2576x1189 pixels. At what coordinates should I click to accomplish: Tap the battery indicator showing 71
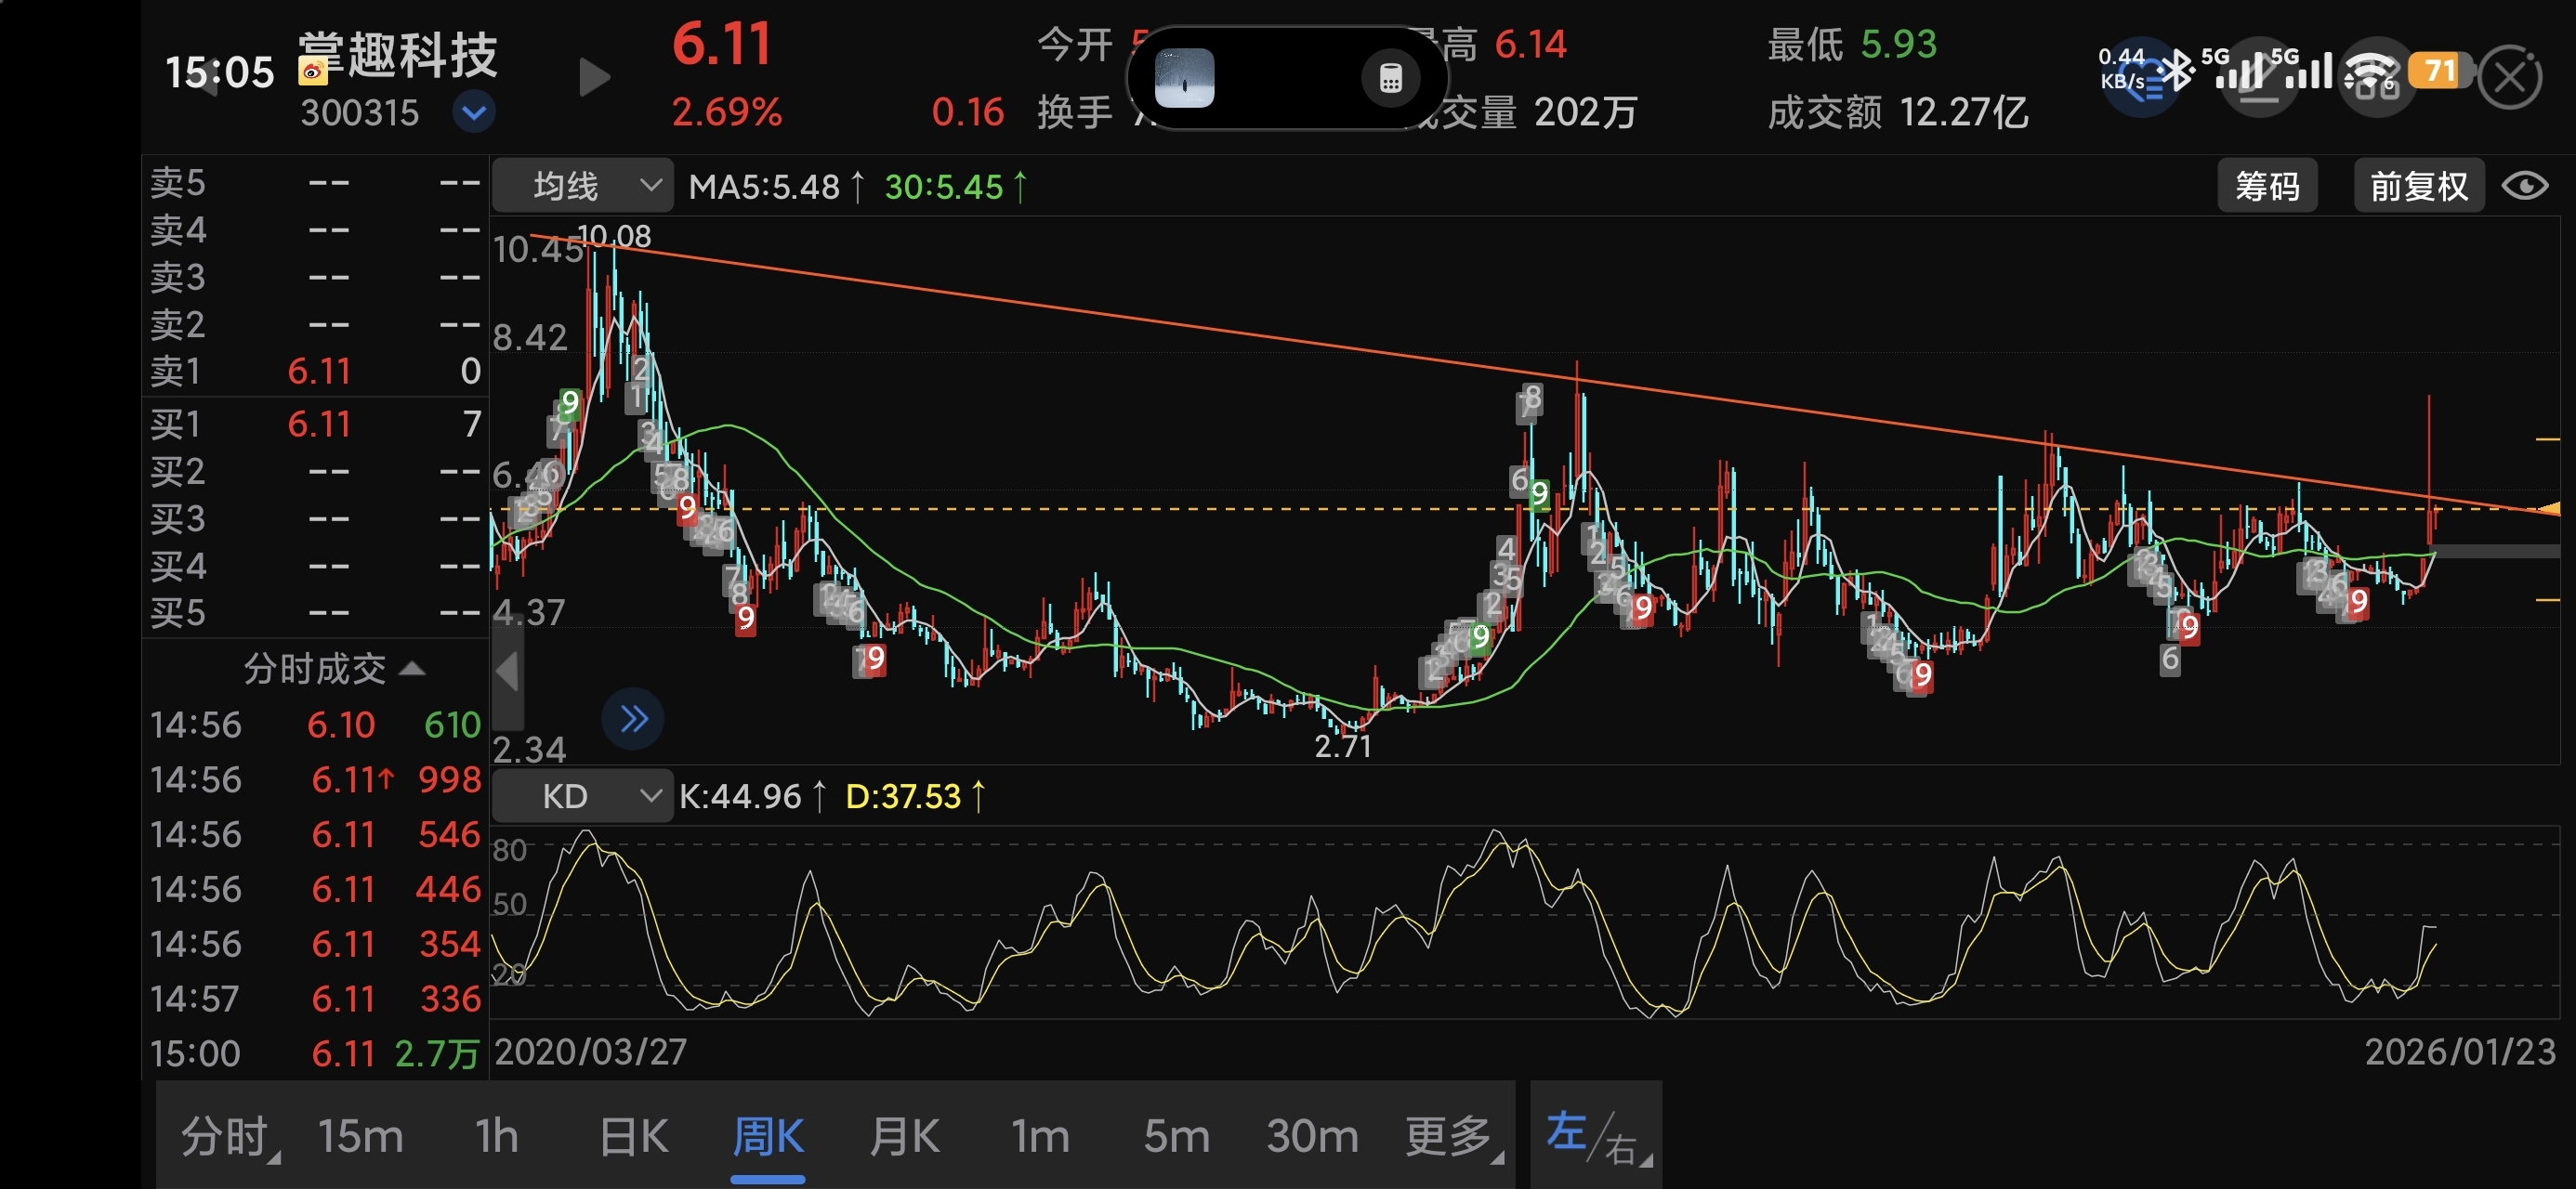(2438, 71)
